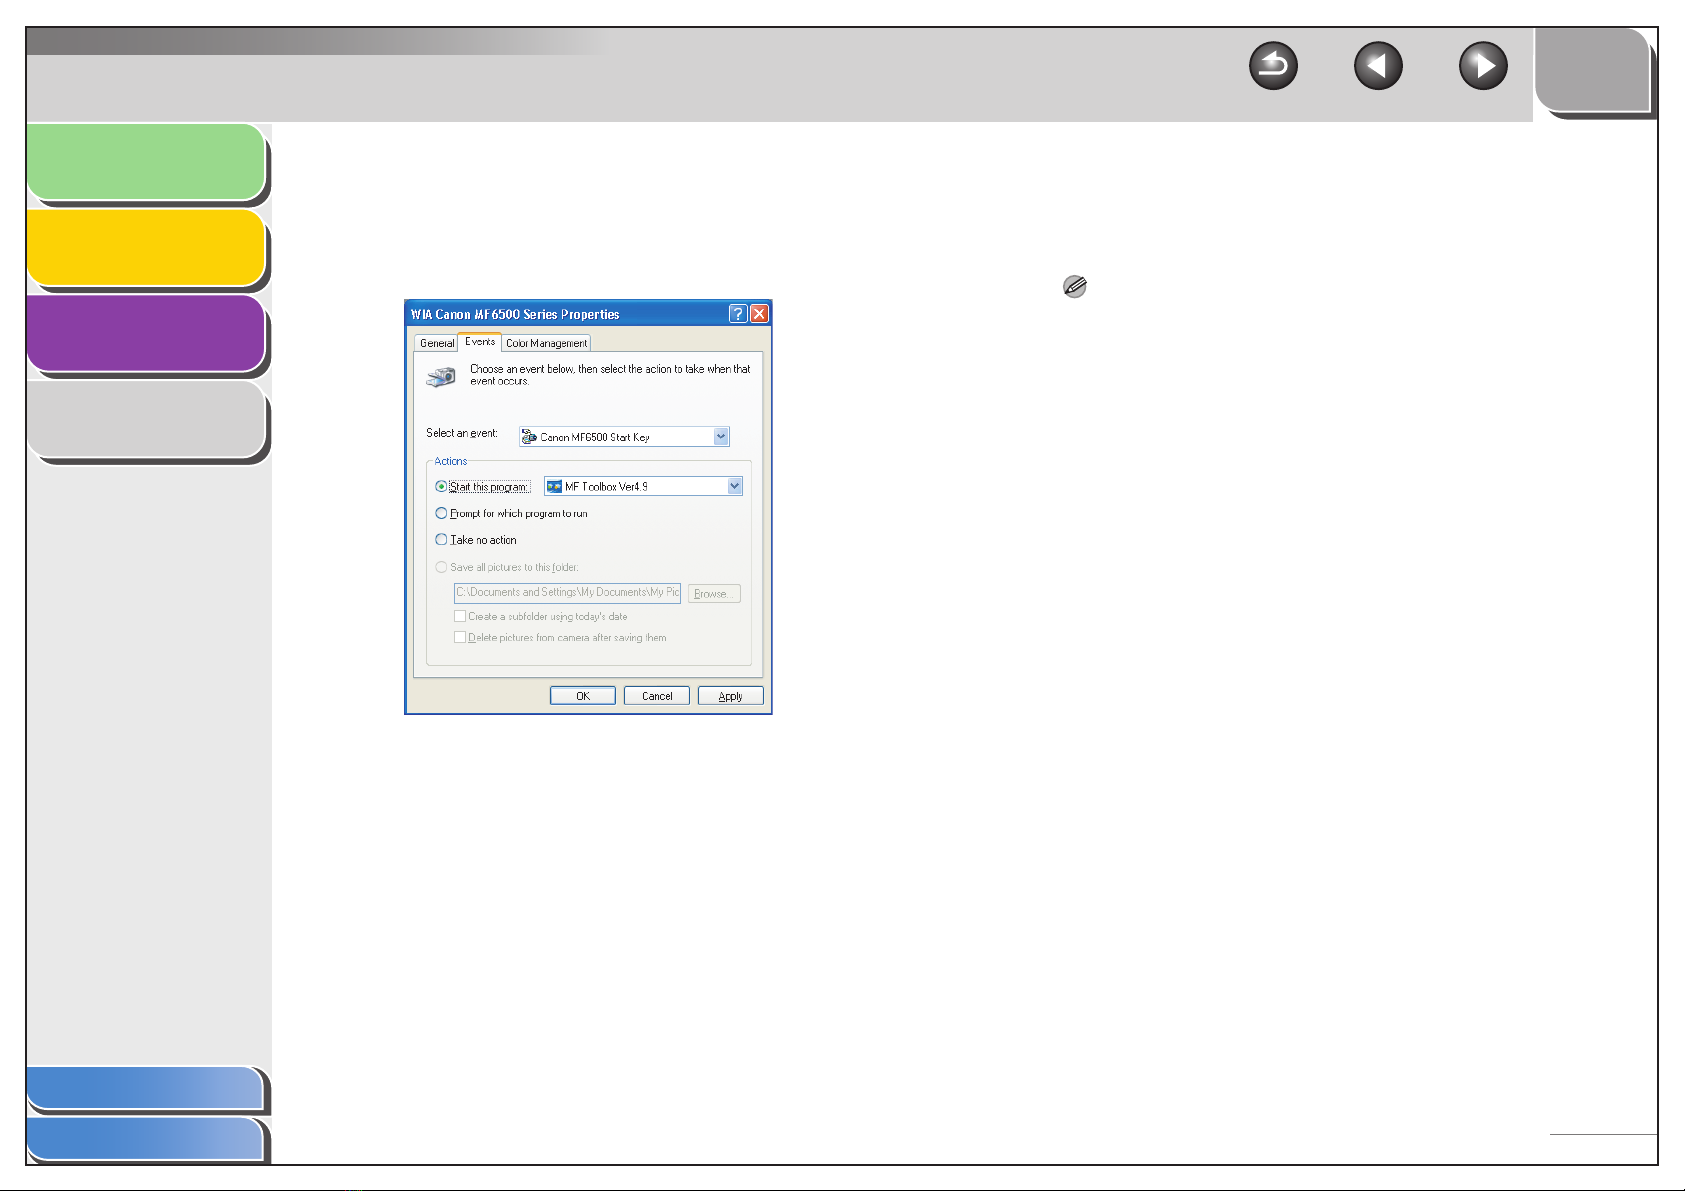This screenshot has height=1191, width=1685.
Task: Open the Select an event dropdown arrow
Action: pos(721,437)
